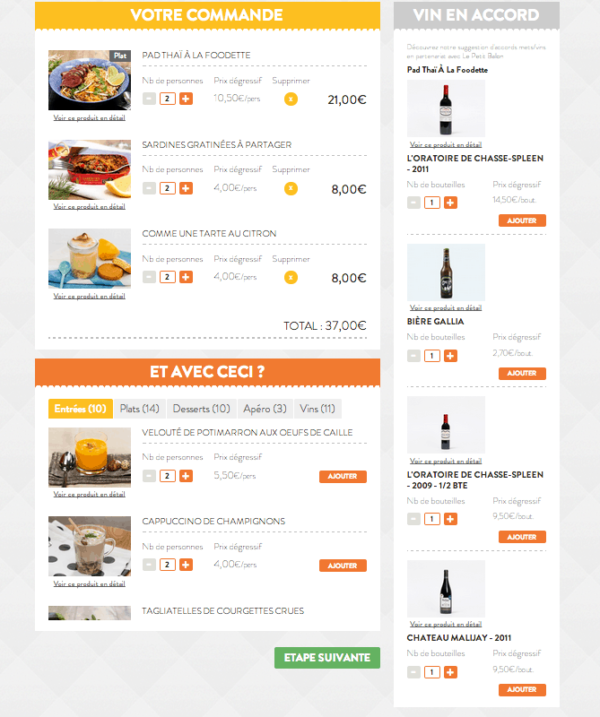Increase Cappuccino de Champignons persons count

point(186,565)
